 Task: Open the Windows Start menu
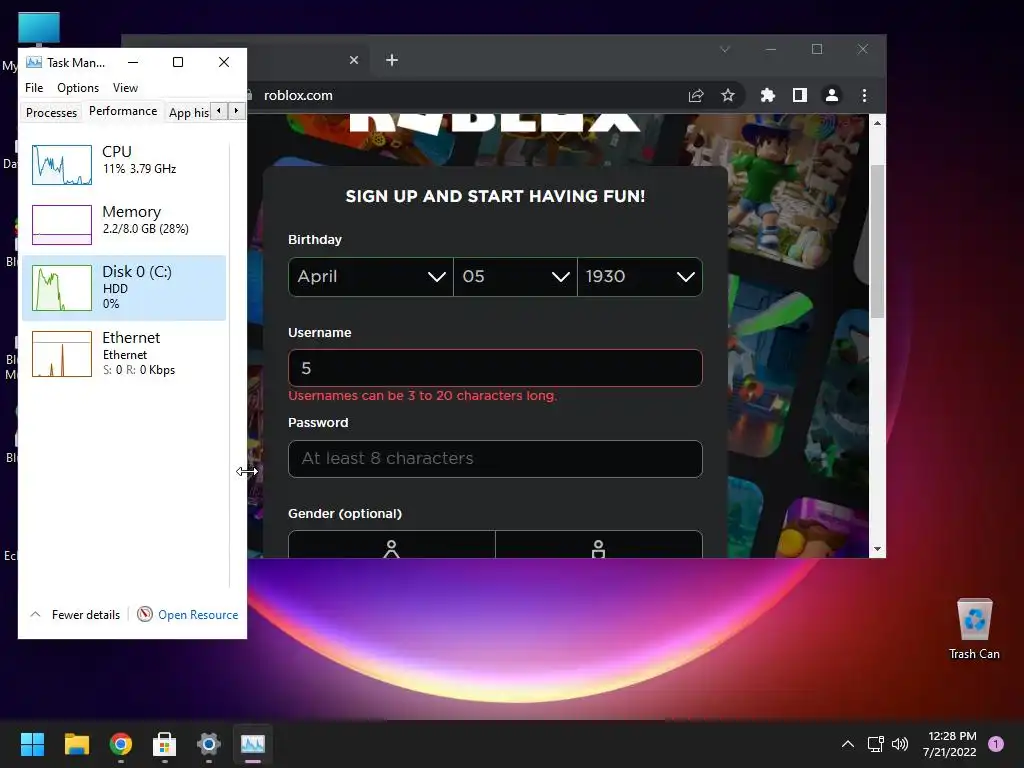pyautogui.click(x=32, y=744)
